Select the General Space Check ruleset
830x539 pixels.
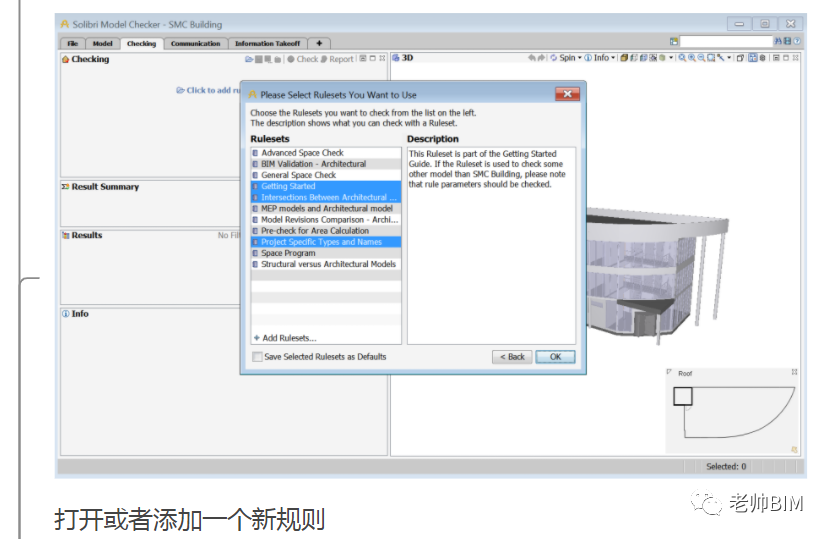click(326, 175)
